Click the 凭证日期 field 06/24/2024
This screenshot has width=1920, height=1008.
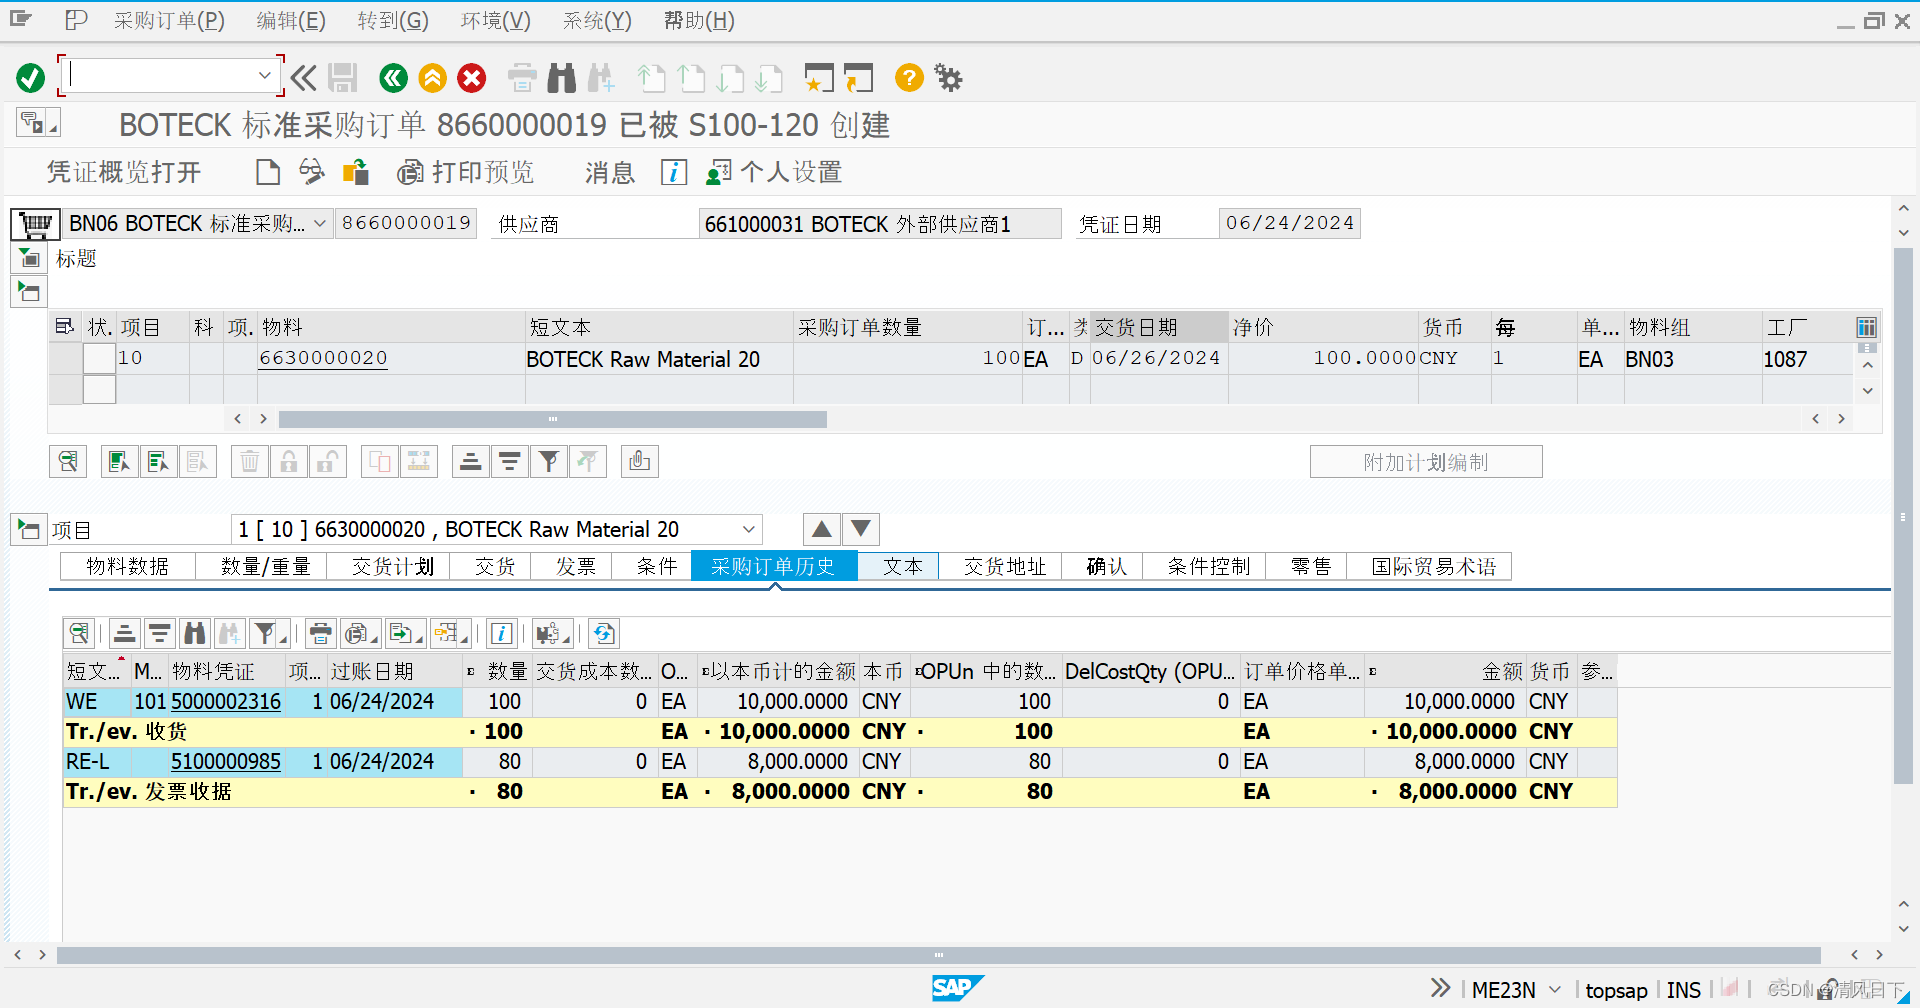1290,223
